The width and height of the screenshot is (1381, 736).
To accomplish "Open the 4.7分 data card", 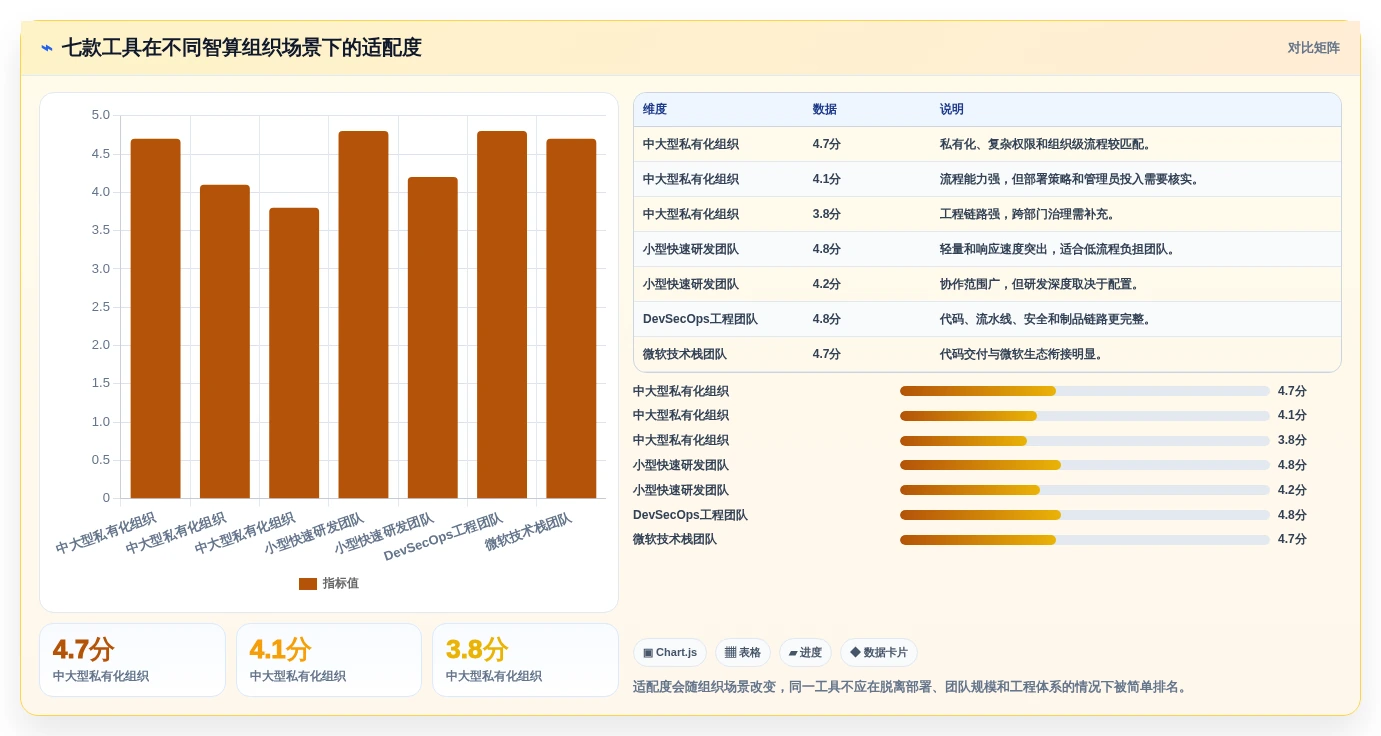I will [132, 660].
